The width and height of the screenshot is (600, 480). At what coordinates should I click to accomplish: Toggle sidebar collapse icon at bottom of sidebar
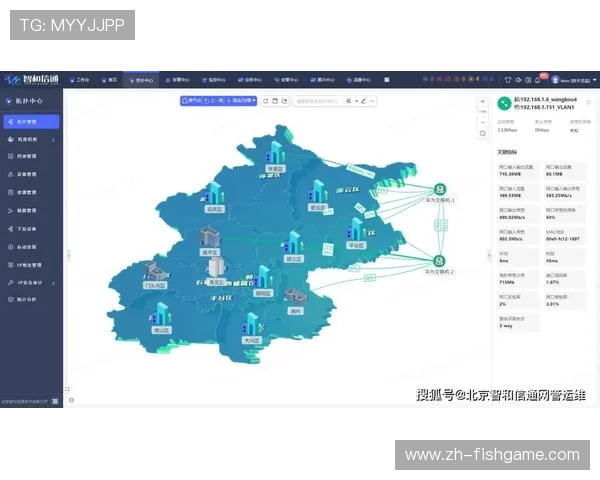[55, 401]
